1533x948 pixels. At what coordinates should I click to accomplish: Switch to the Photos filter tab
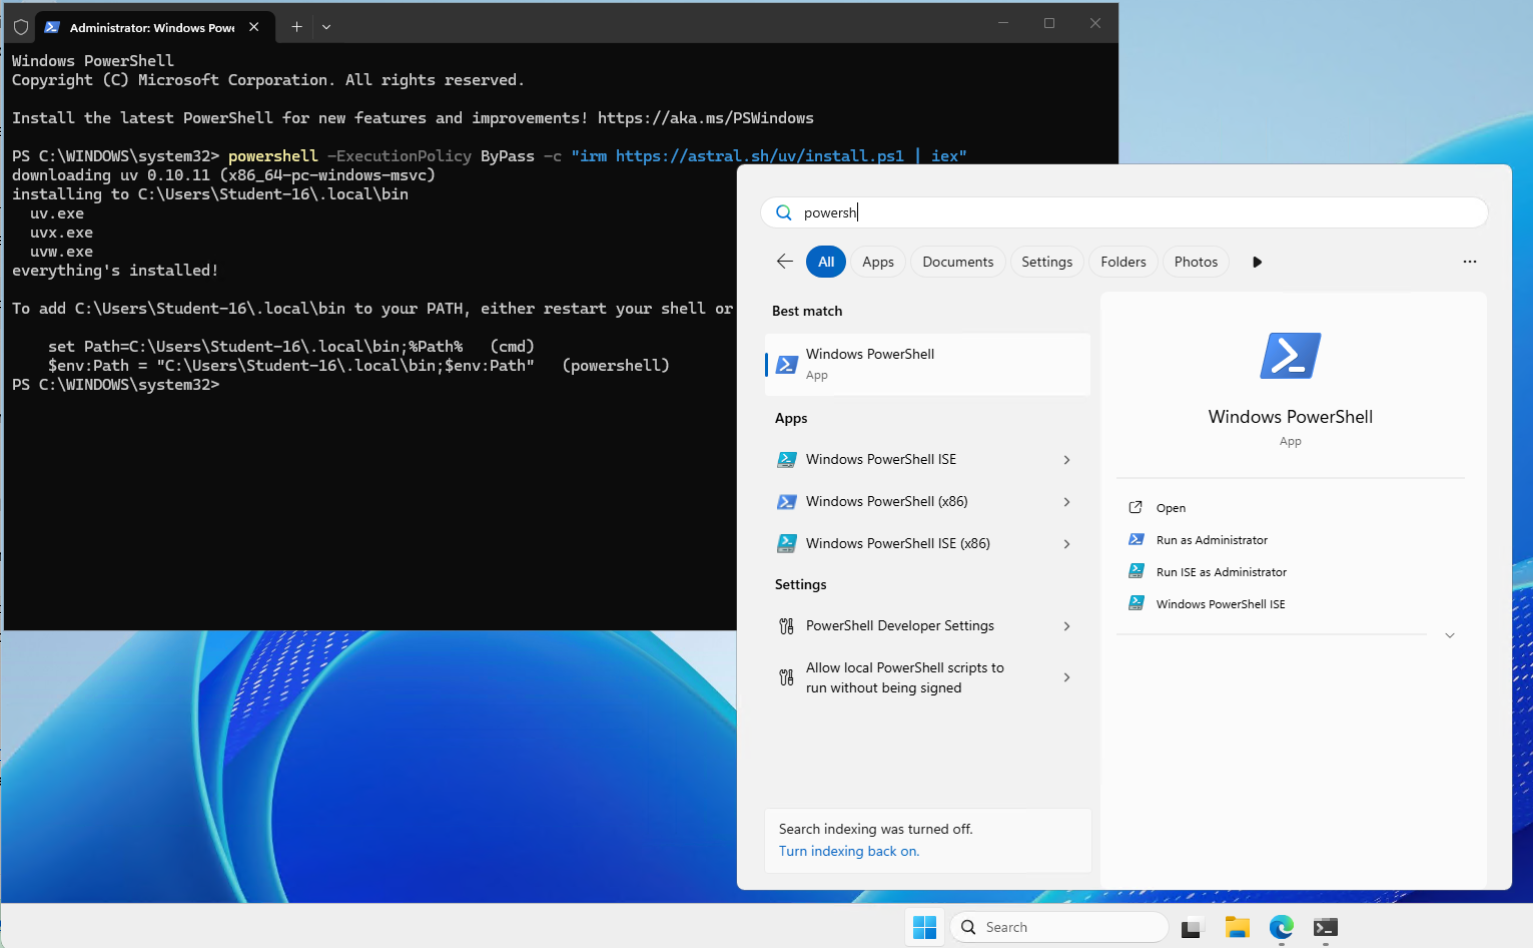tap(1196, 262)
